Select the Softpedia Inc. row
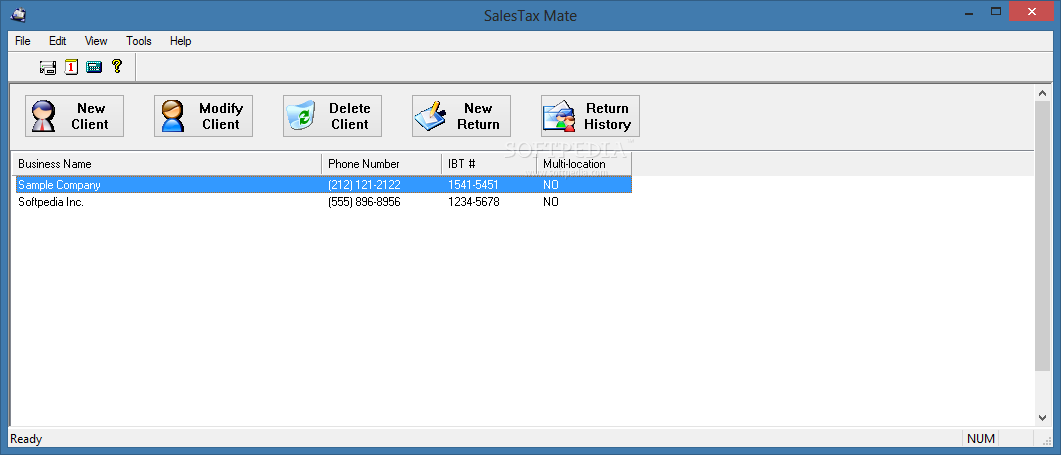Image resolution: width=1061 pixels, height=455 pixels. click(x=323, y=202)
